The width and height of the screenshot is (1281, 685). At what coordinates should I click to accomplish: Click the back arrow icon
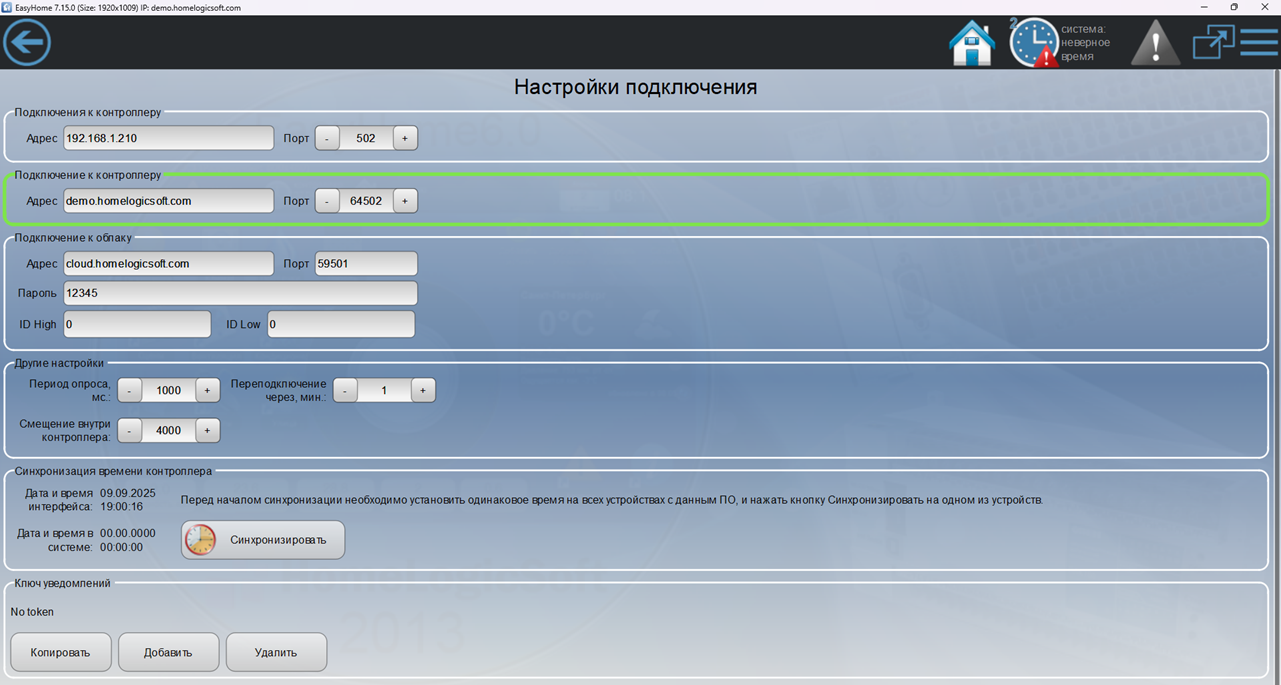pos(27,42)
